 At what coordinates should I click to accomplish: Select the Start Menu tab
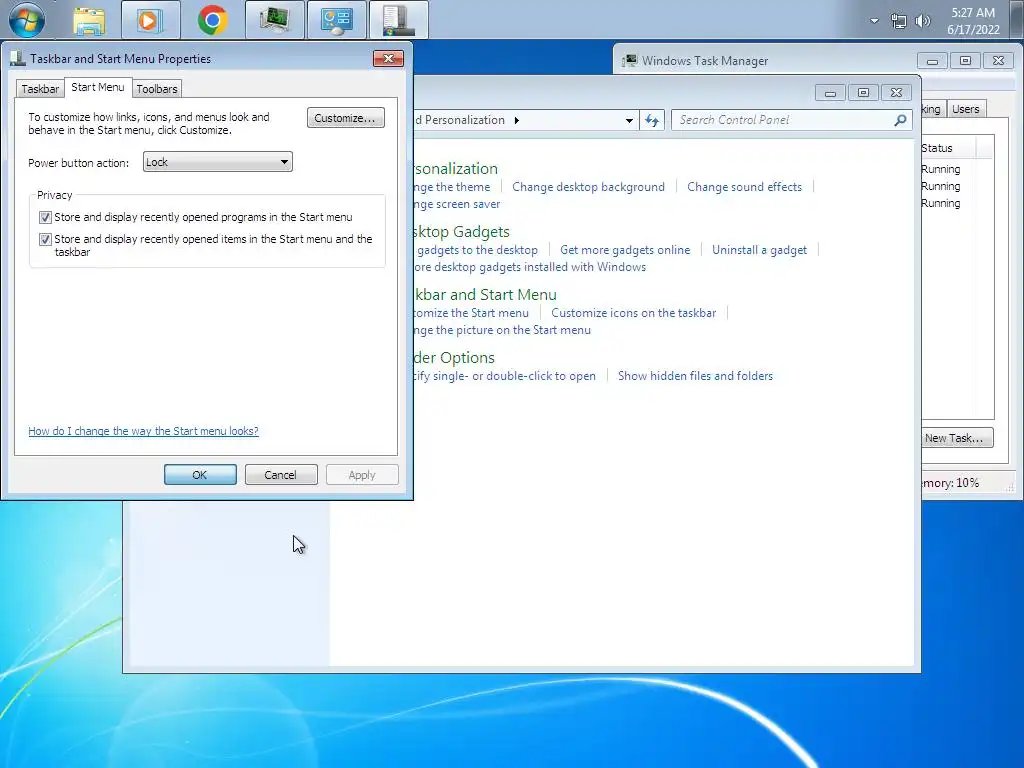(x=98, y=87)
